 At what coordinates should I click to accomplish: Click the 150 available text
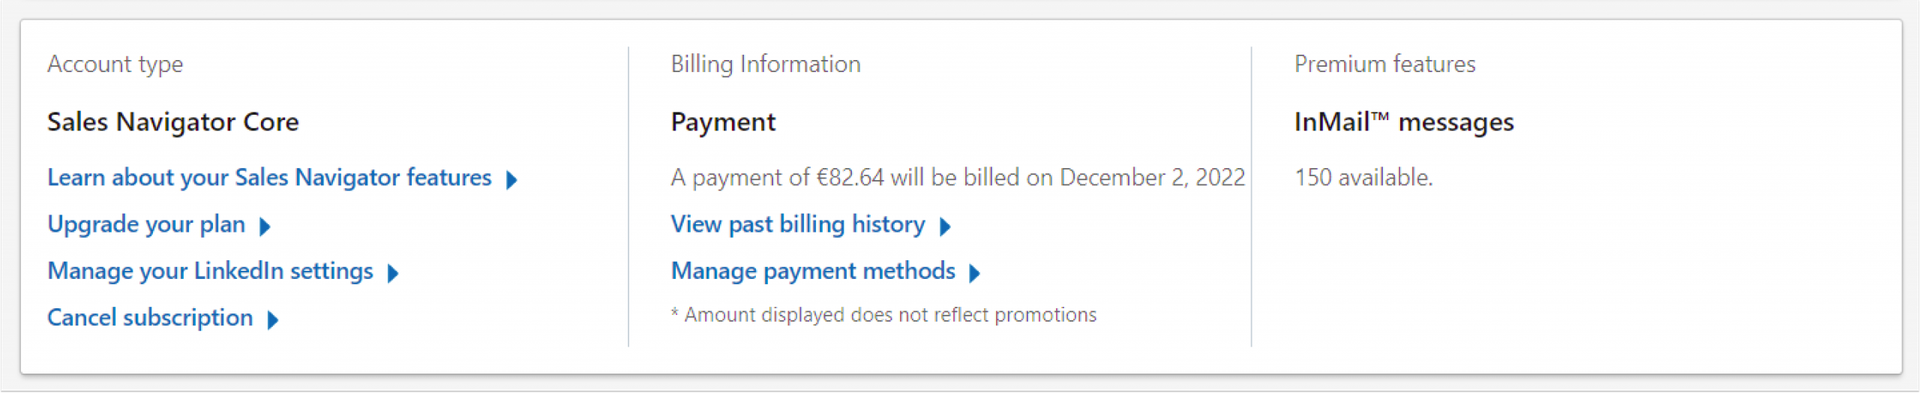pos(1364,178)
